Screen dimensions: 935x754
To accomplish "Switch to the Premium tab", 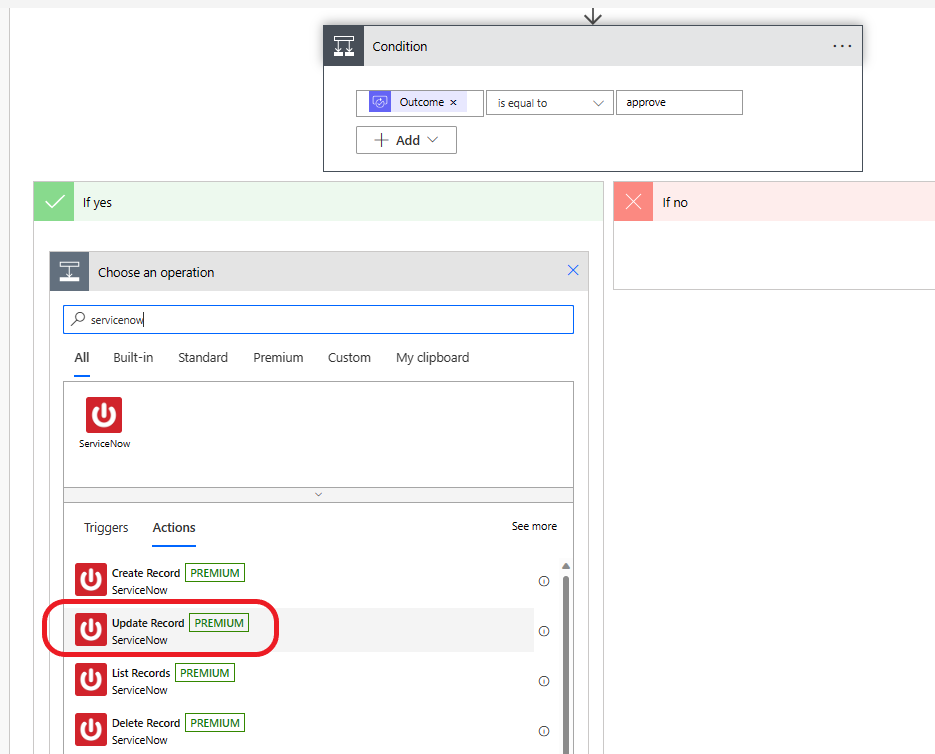I will (278, 357).
